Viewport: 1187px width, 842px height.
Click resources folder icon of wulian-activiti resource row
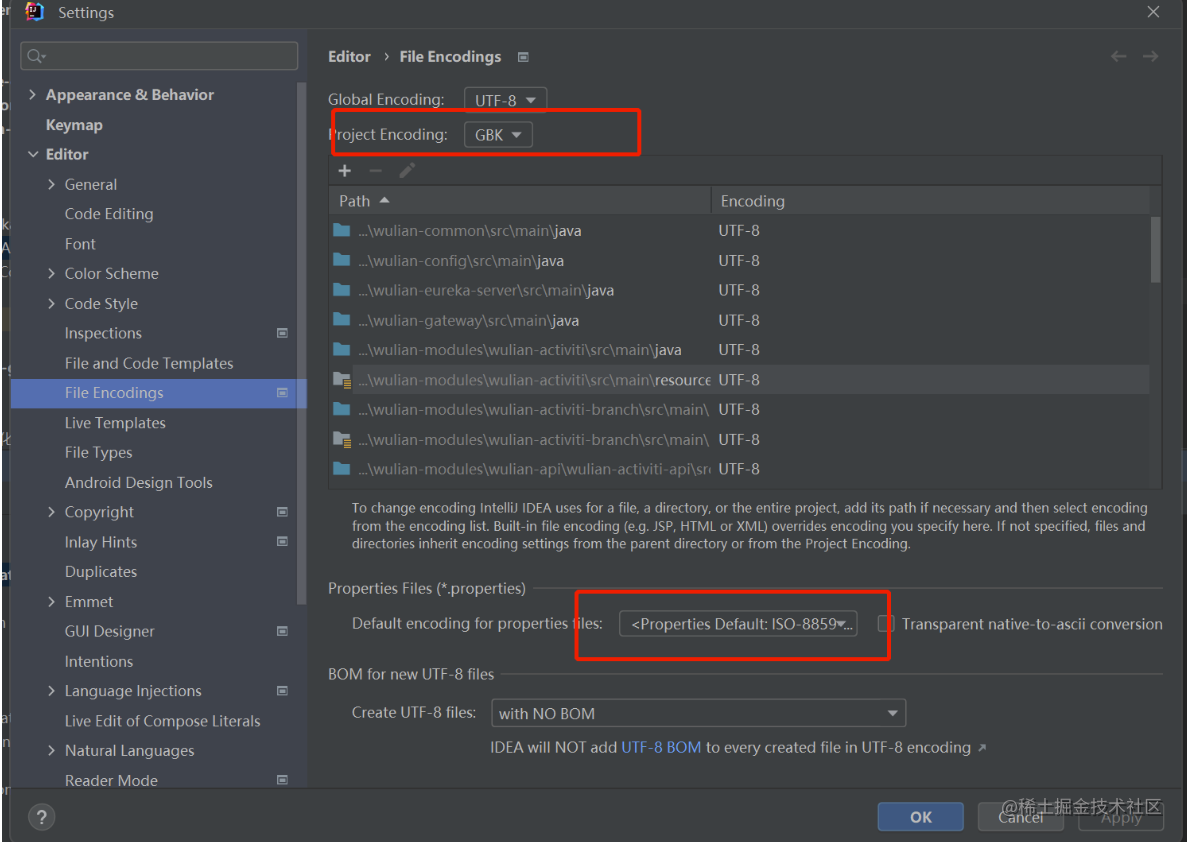pyautogui.click(x=342, y=380)
